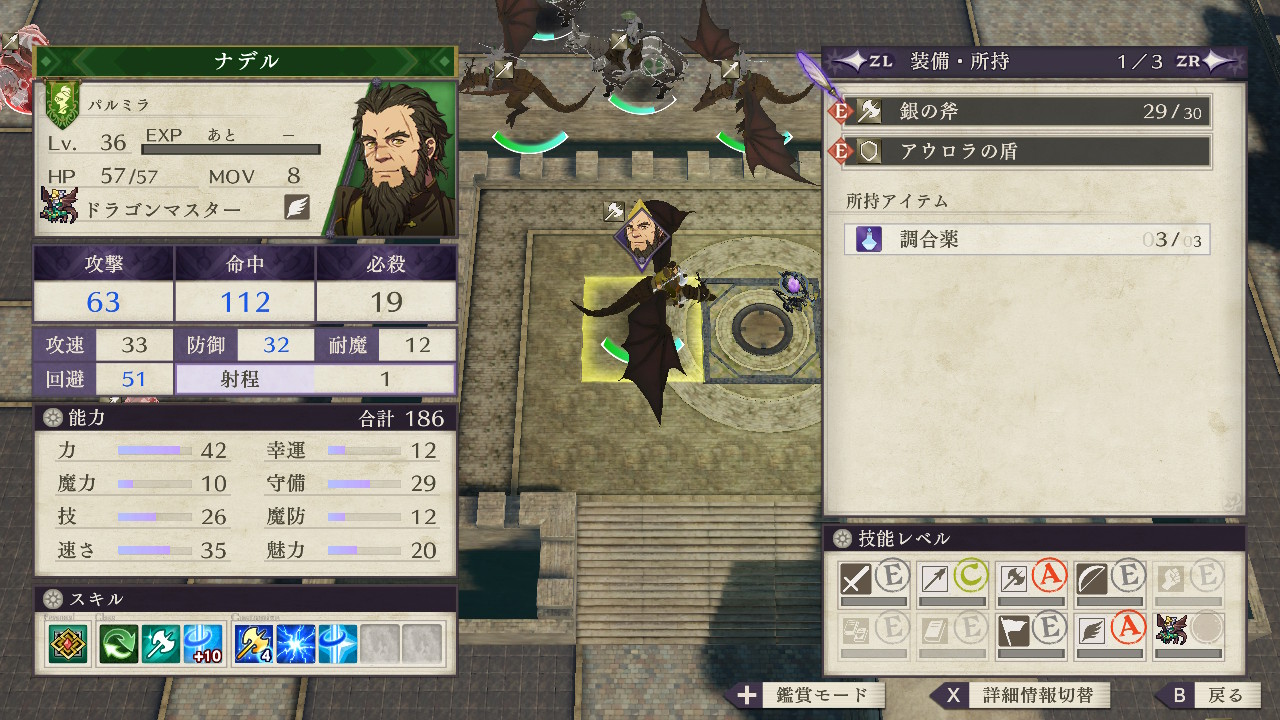Click the personal skill gold diamond icon

click(66, 644)
